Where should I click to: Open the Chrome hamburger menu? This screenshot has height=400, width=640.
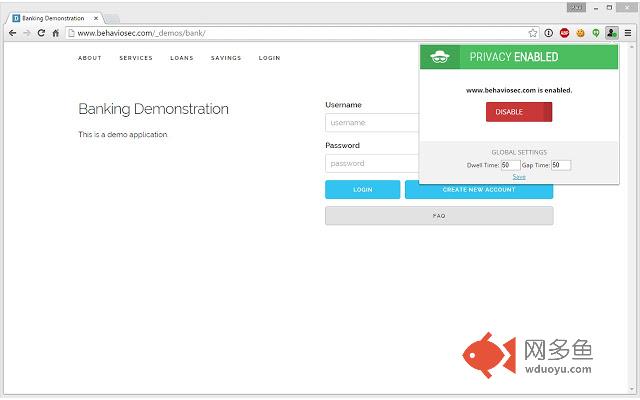tap(628, 33)
